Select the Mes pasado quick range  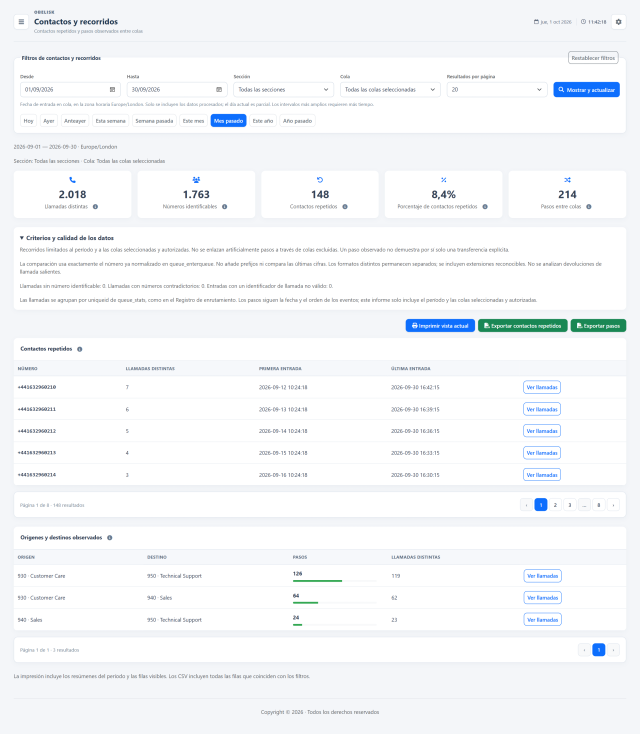(228, 121)
